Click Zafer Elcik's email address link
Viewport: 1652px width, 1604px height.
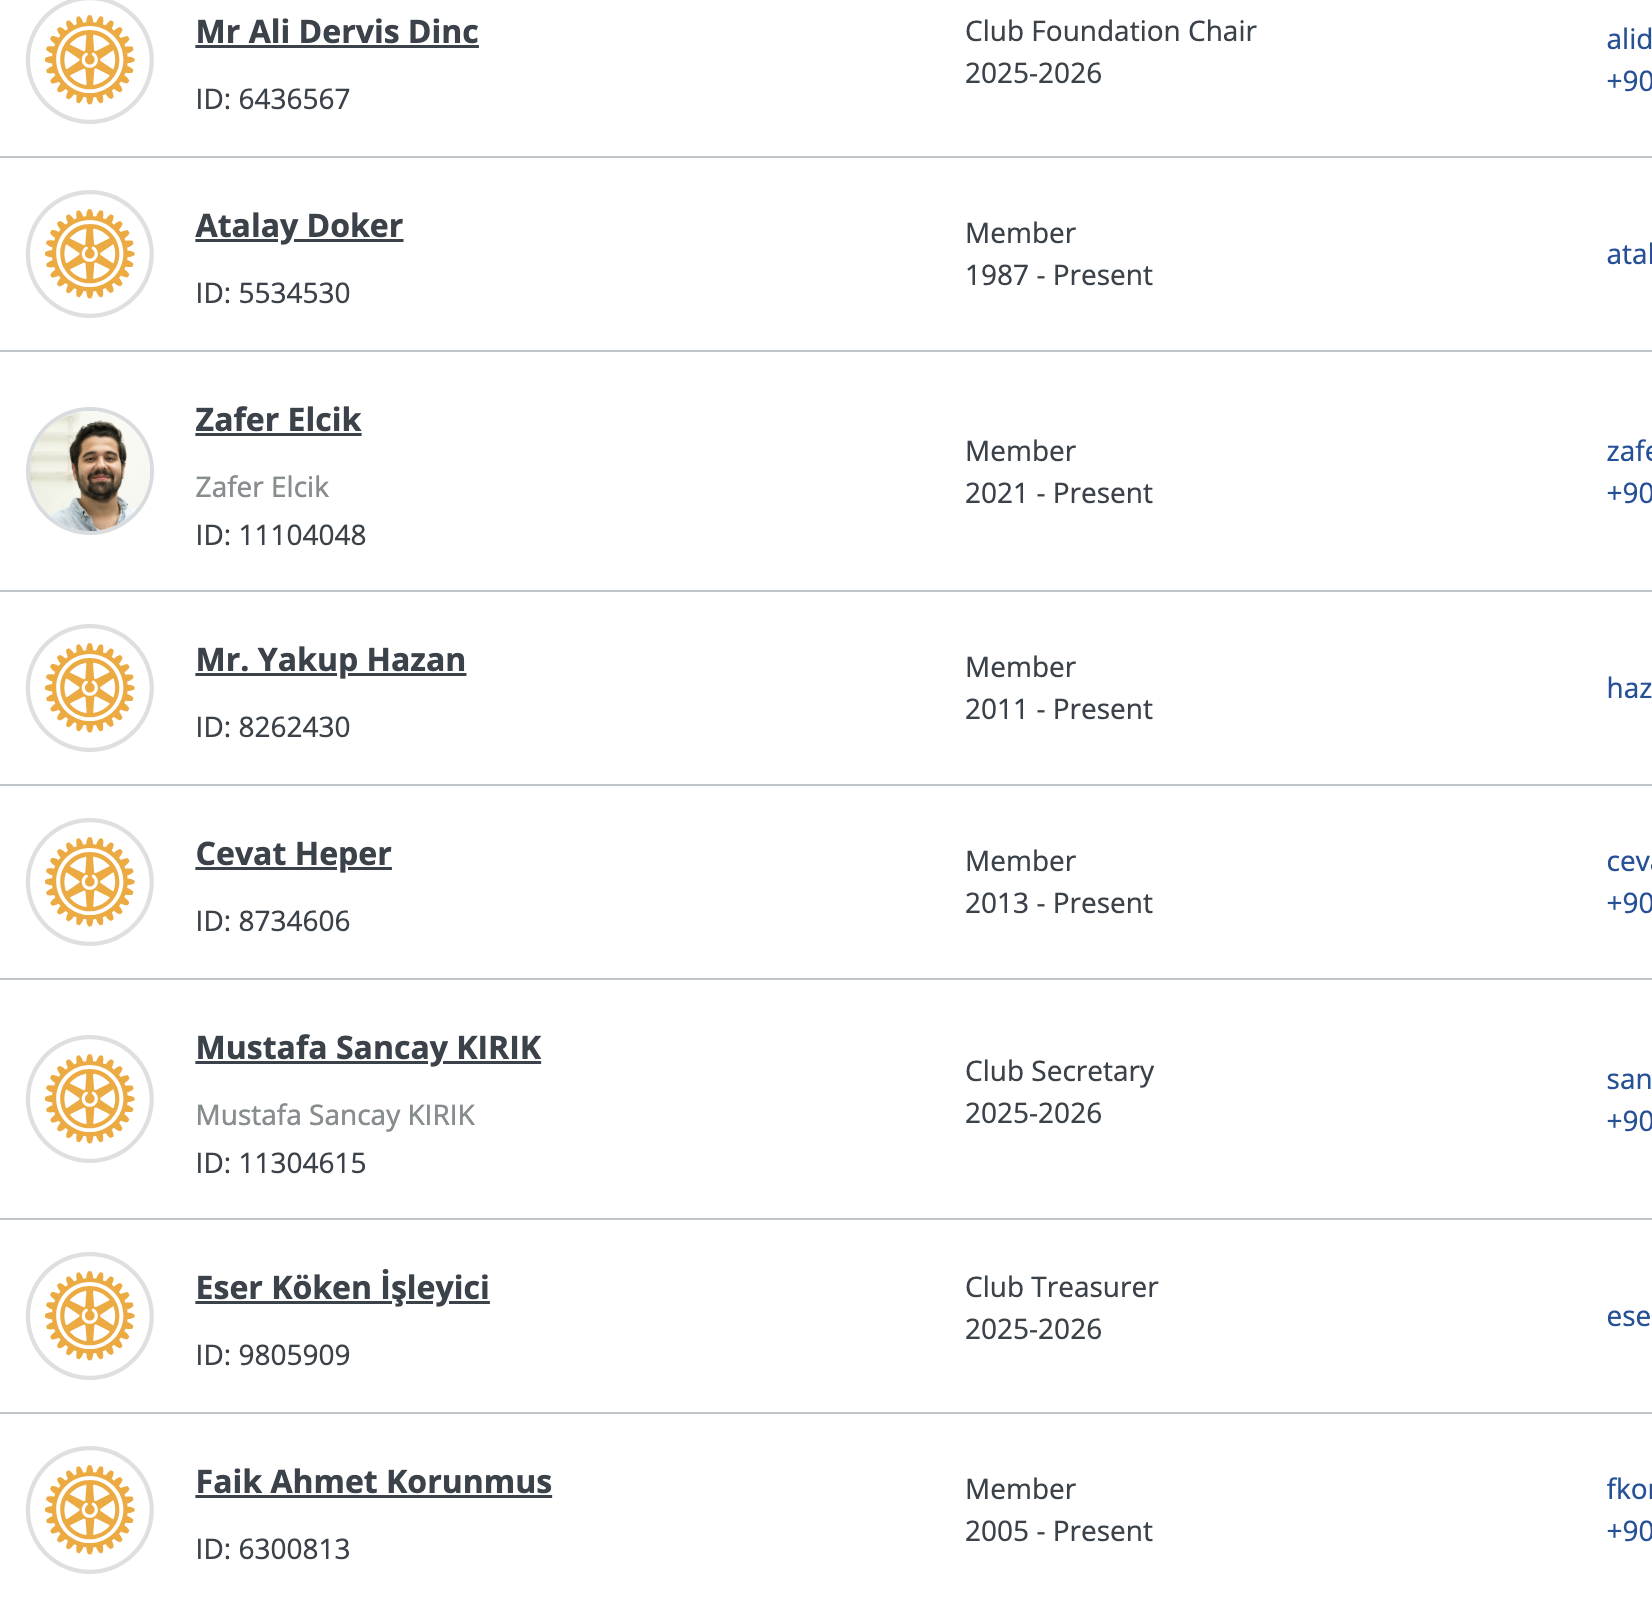coord(1629,452)
